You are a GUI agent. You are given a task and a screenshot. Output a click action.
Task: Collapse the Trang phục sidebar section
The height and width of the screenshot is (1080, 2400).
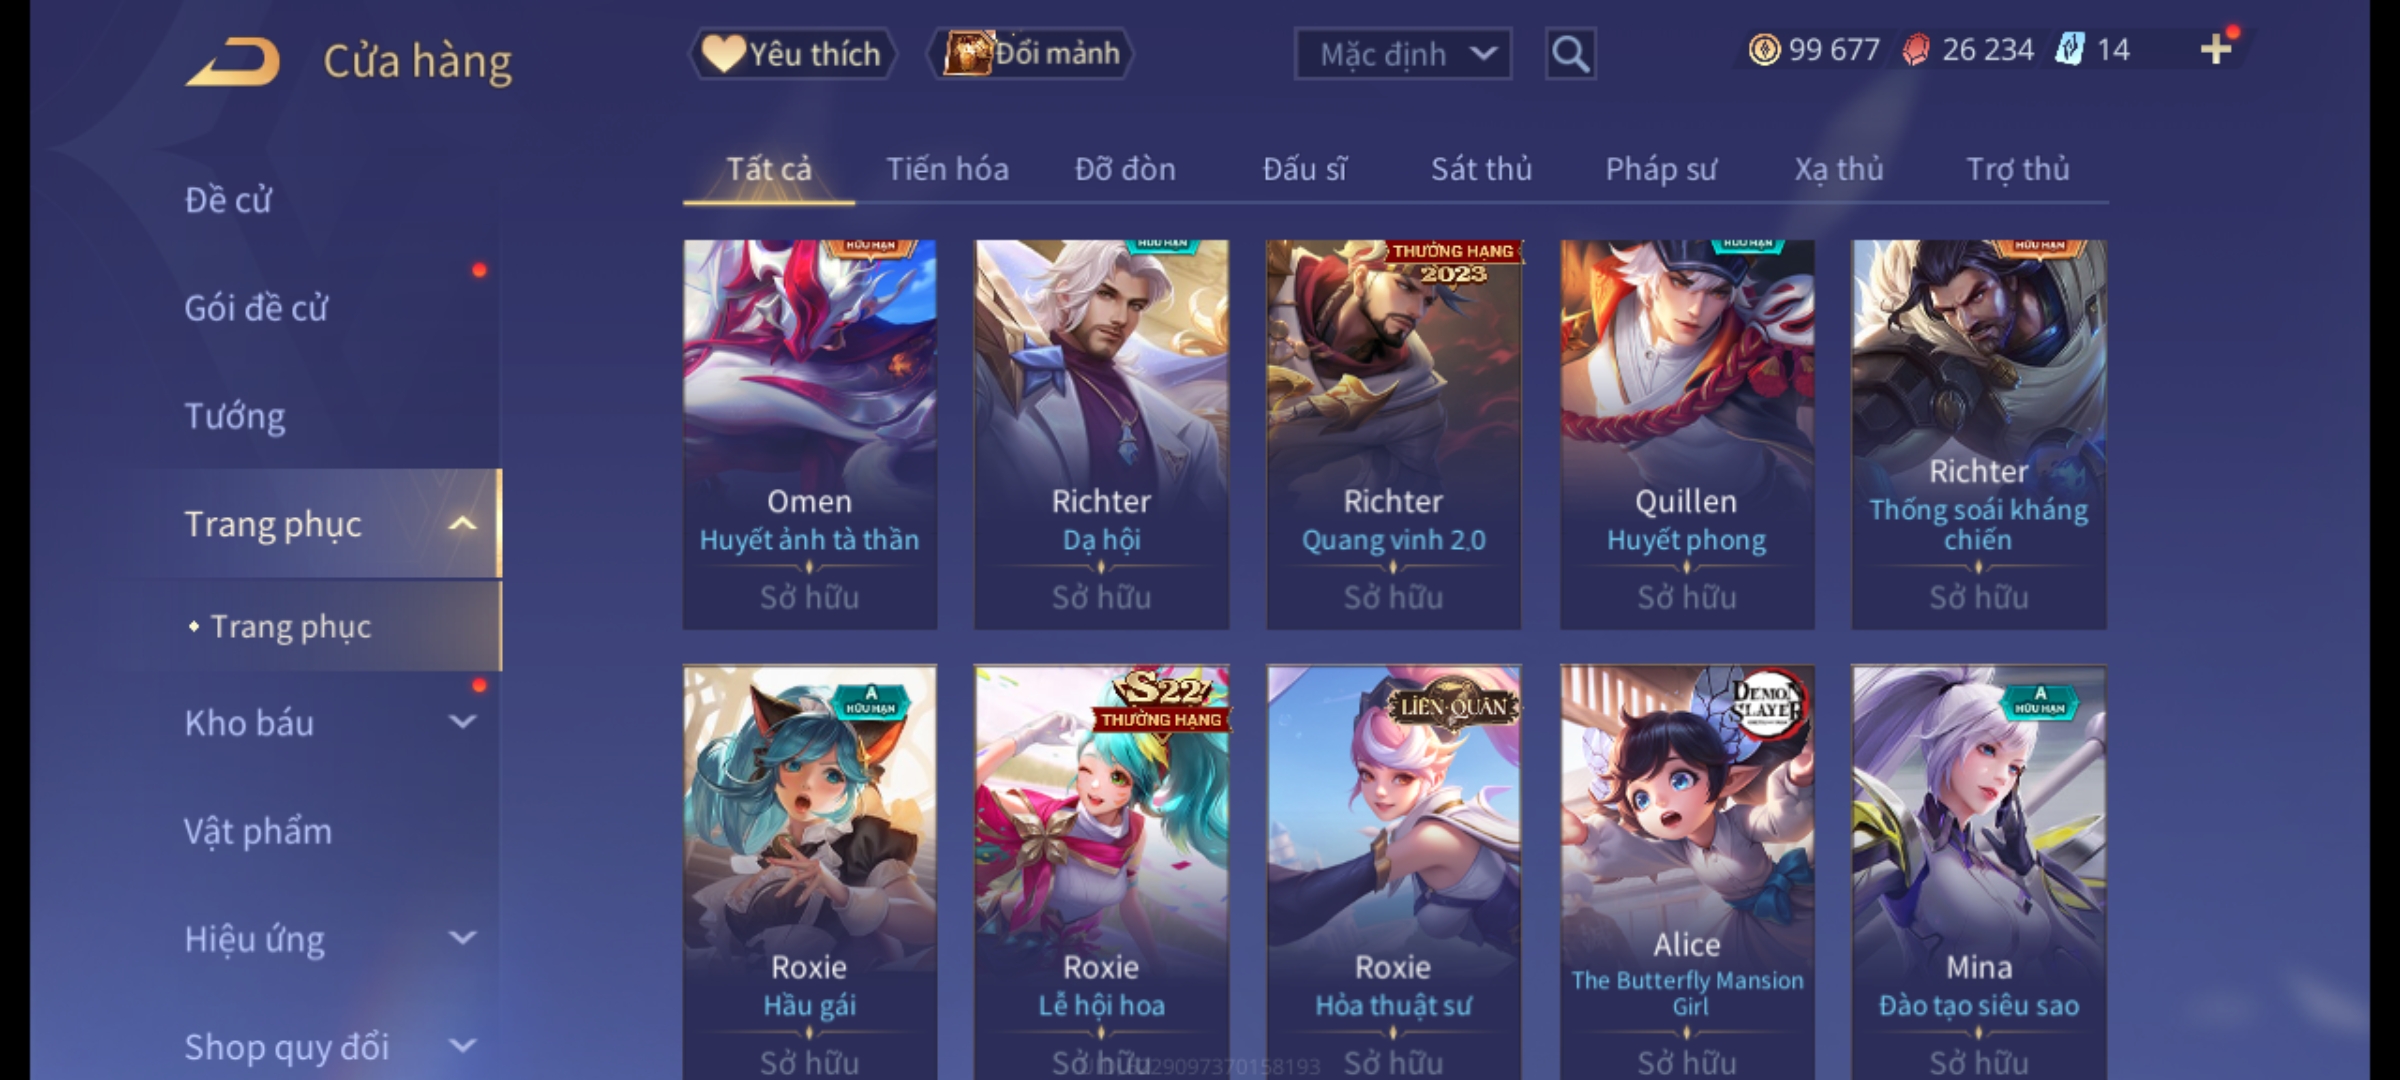462,524
